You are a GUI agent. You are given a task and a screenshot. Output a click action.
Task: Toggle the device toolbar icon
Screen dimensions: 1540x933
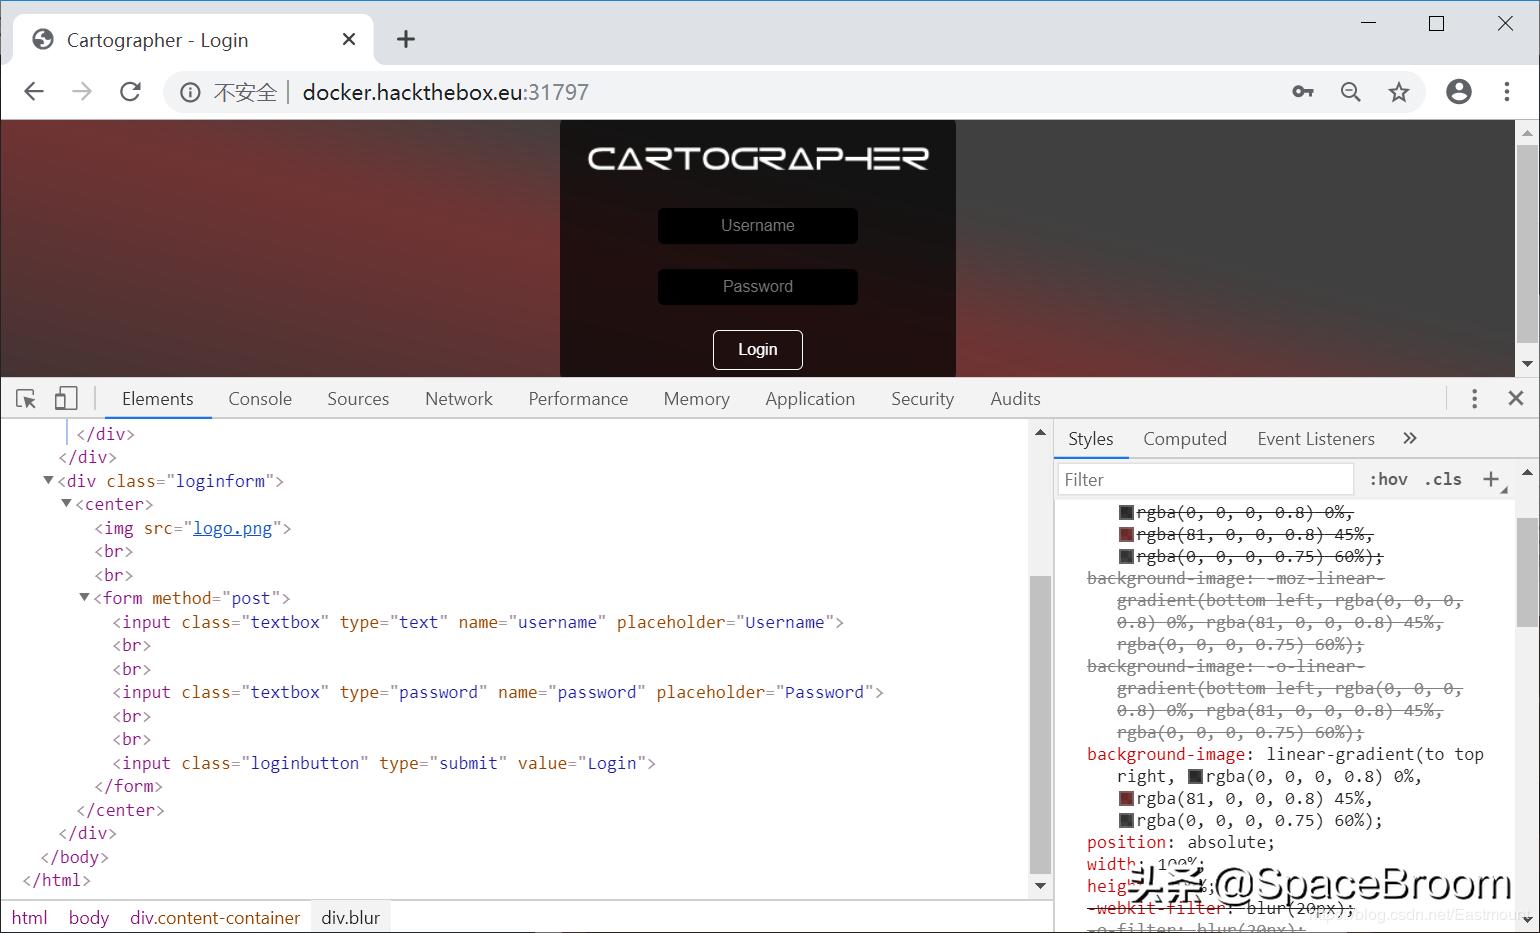pos(65,398)
